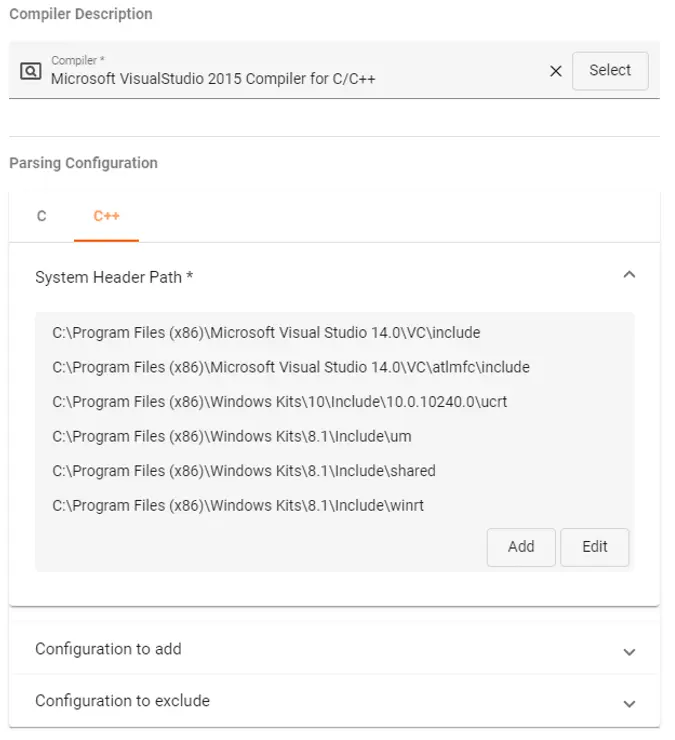675x740 pixels.
Task: Click the Select compiler button
Action: point(610,71)
